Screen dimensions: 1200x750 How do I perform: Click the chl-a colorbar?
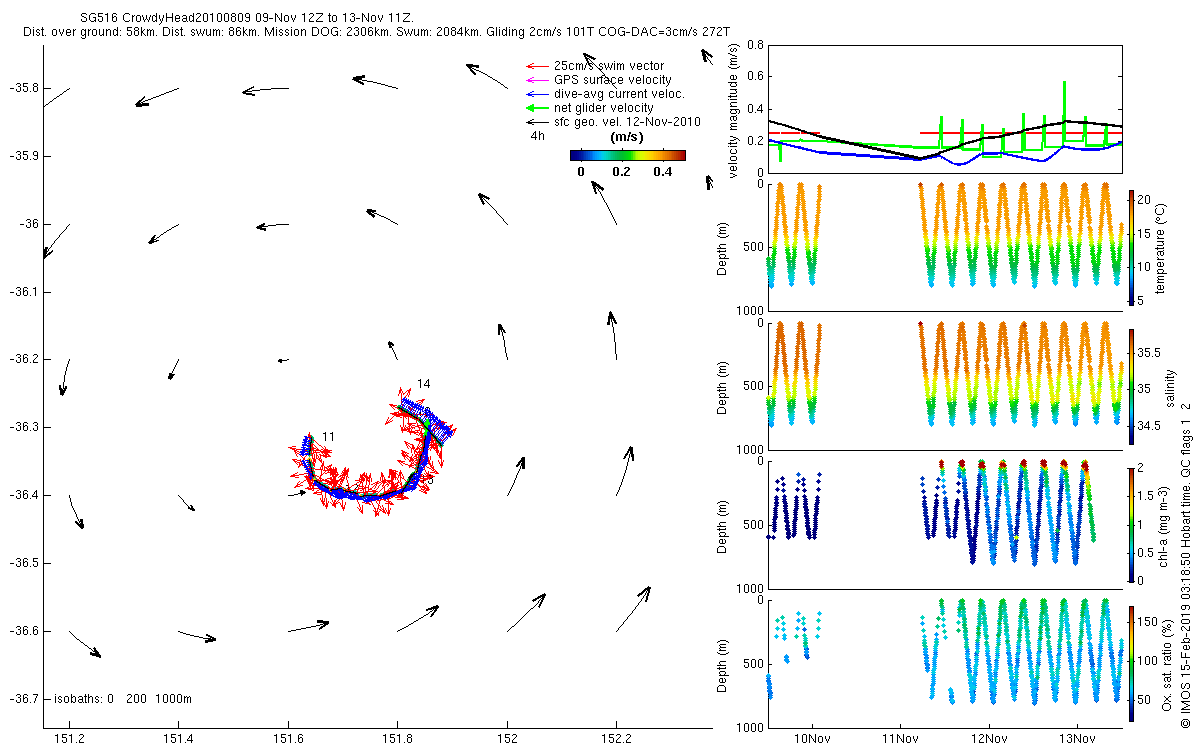1132,524
